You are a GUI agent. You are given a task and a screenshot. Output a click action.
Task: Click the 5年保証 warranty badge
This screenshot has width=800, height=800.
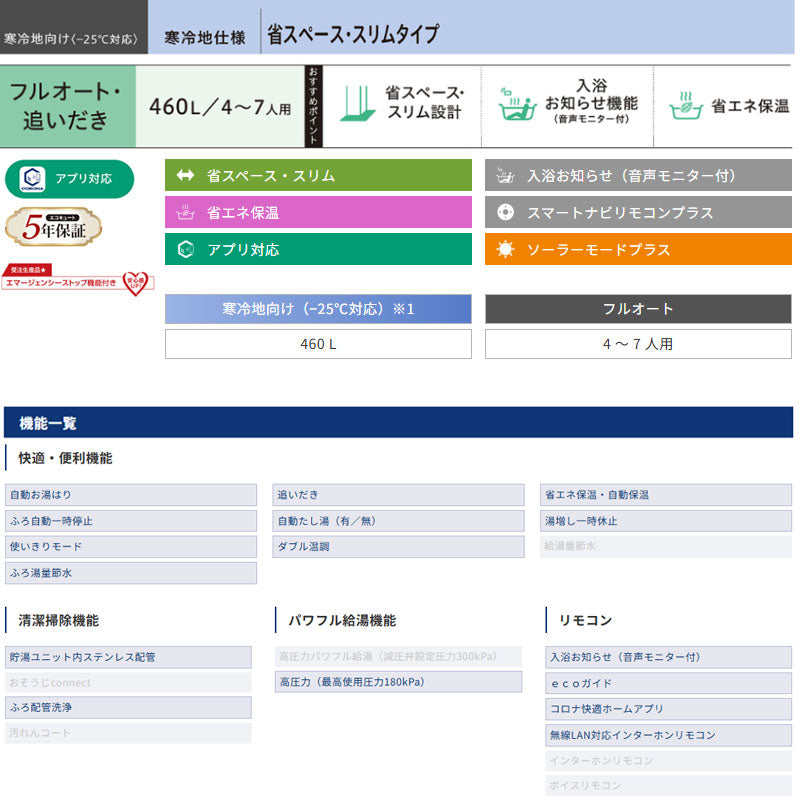[54, 227]
